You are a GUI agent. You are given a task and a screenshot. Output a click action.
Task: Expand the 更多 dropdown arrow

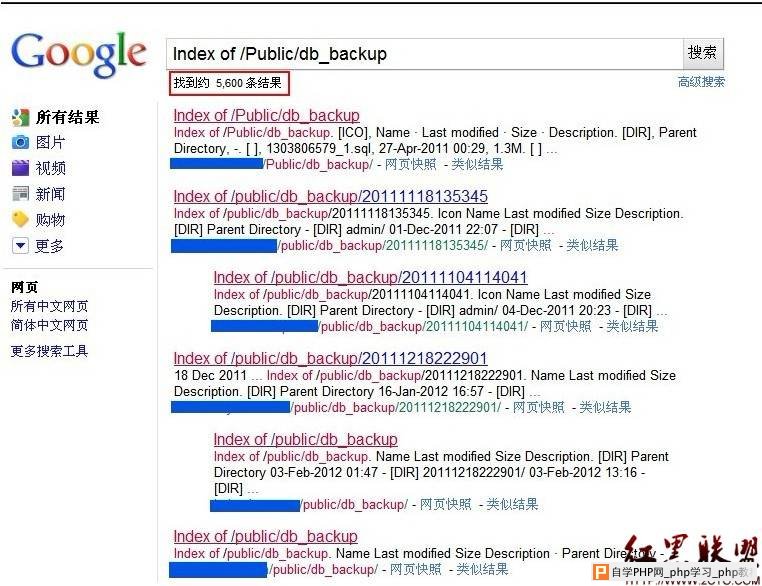[x=20, y=246]
